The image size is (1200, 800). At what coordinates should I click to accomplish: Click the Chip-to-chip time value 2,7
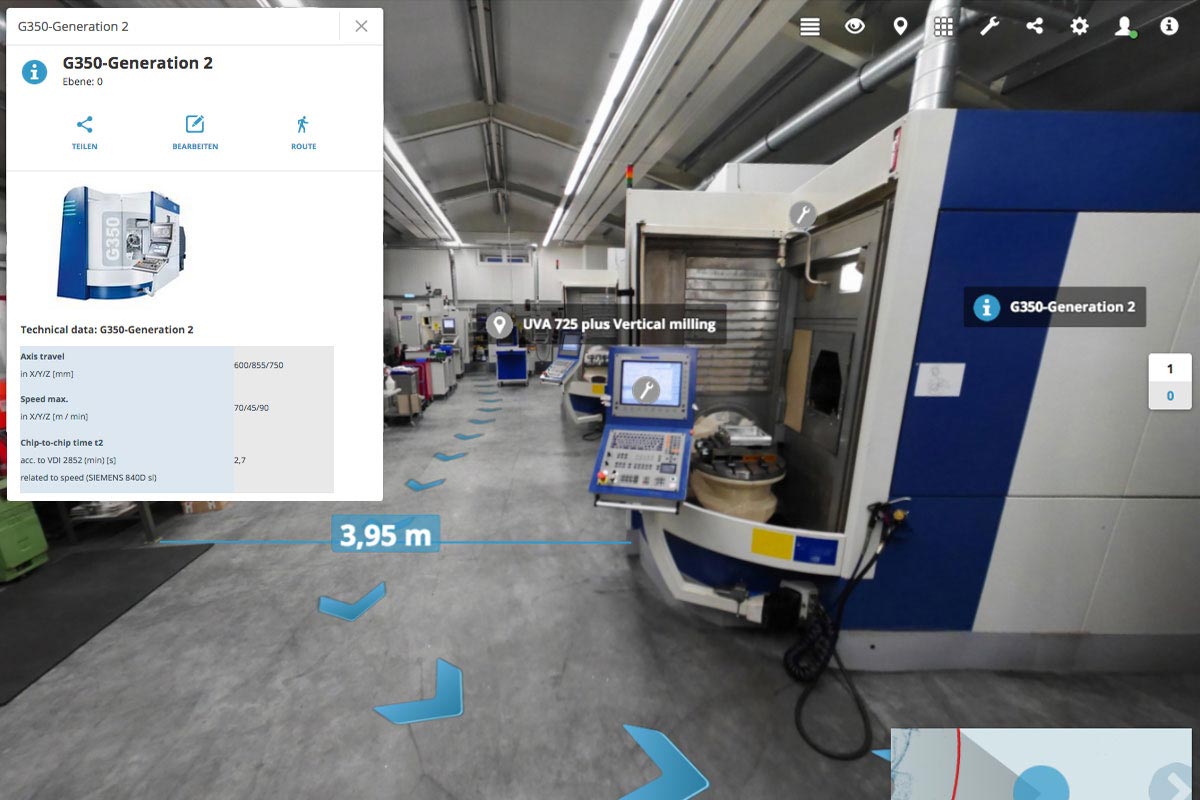(x=240, y=460)
